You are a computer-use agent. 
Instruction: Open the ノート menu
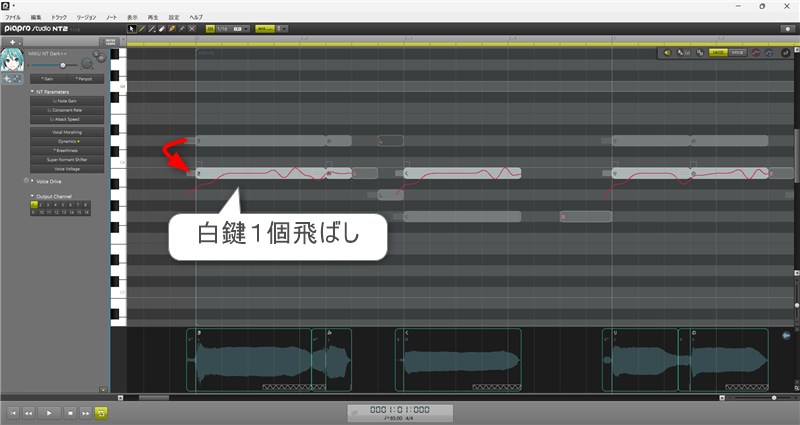coord(111,17)
